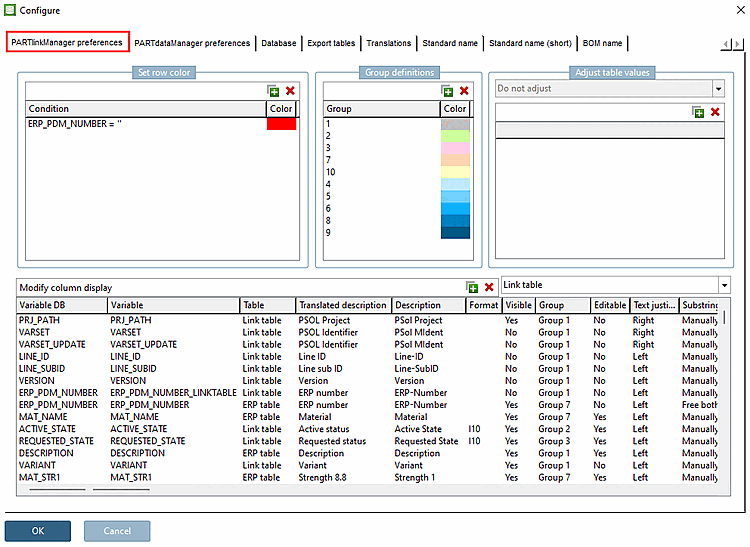The image size is (750, 547).
Task: Remove the selected group definition
Action: (x=463, y=91)
